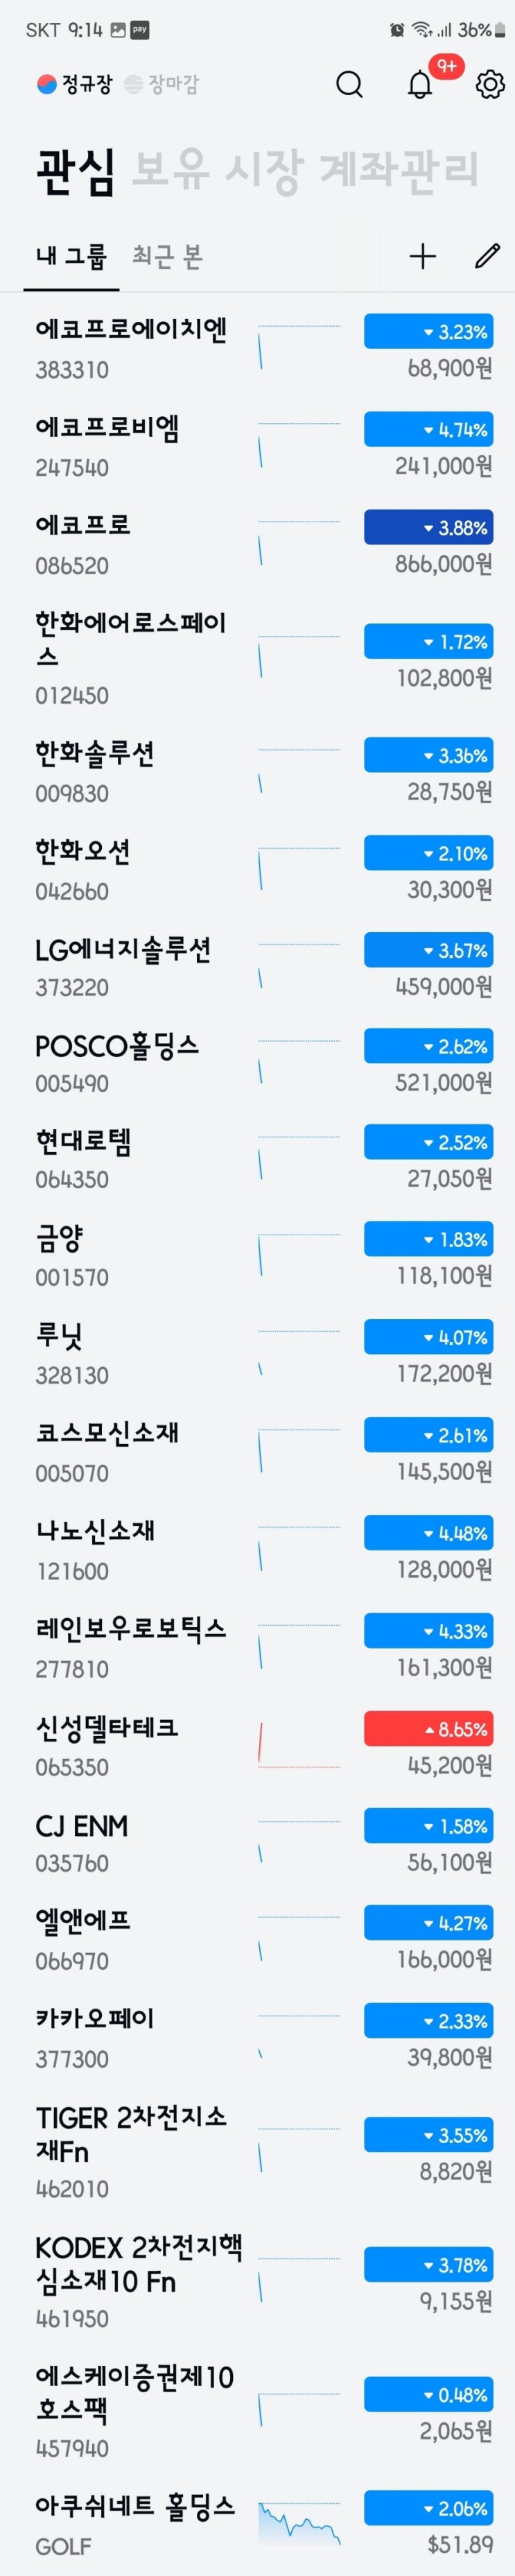This screenshot has height=2576, width=515.
Task: Tap the plus icon to add a group
Action: [x=423, y=257]
